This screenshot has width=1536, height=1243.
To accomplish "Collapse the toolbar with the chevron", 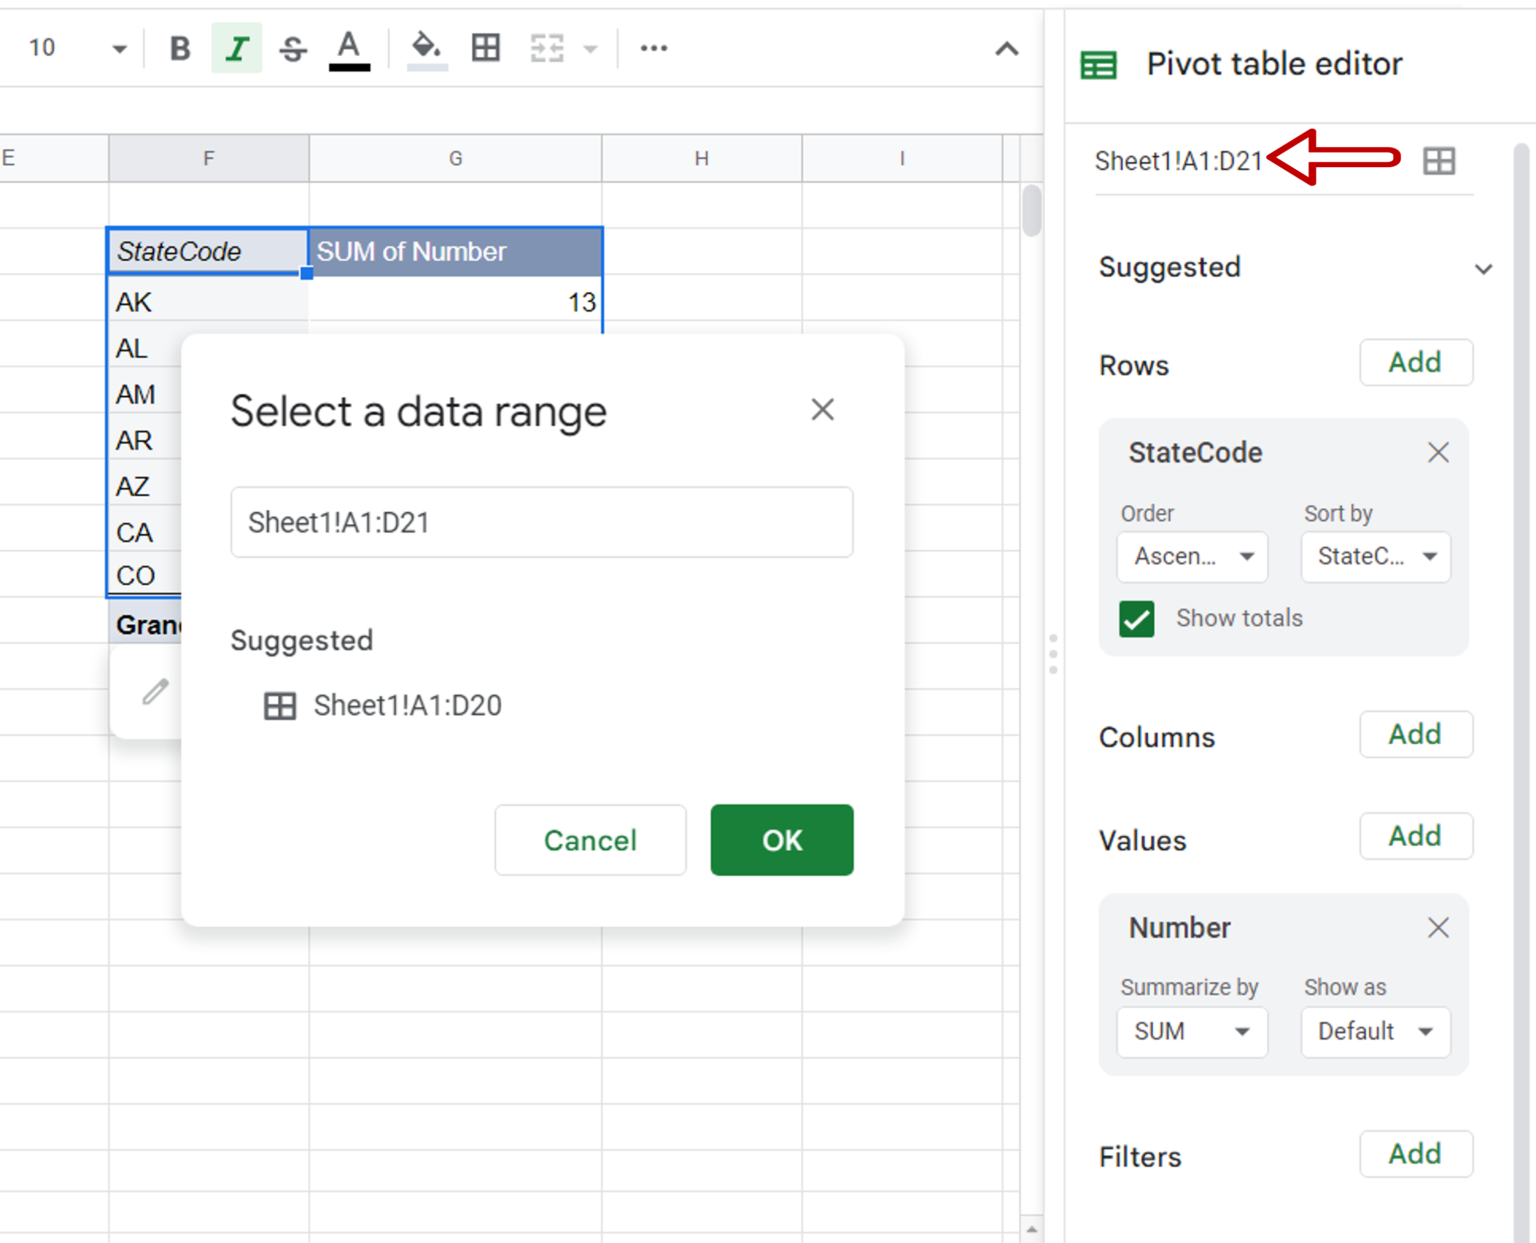I will pyautogui.click(x=1006, y=47).
